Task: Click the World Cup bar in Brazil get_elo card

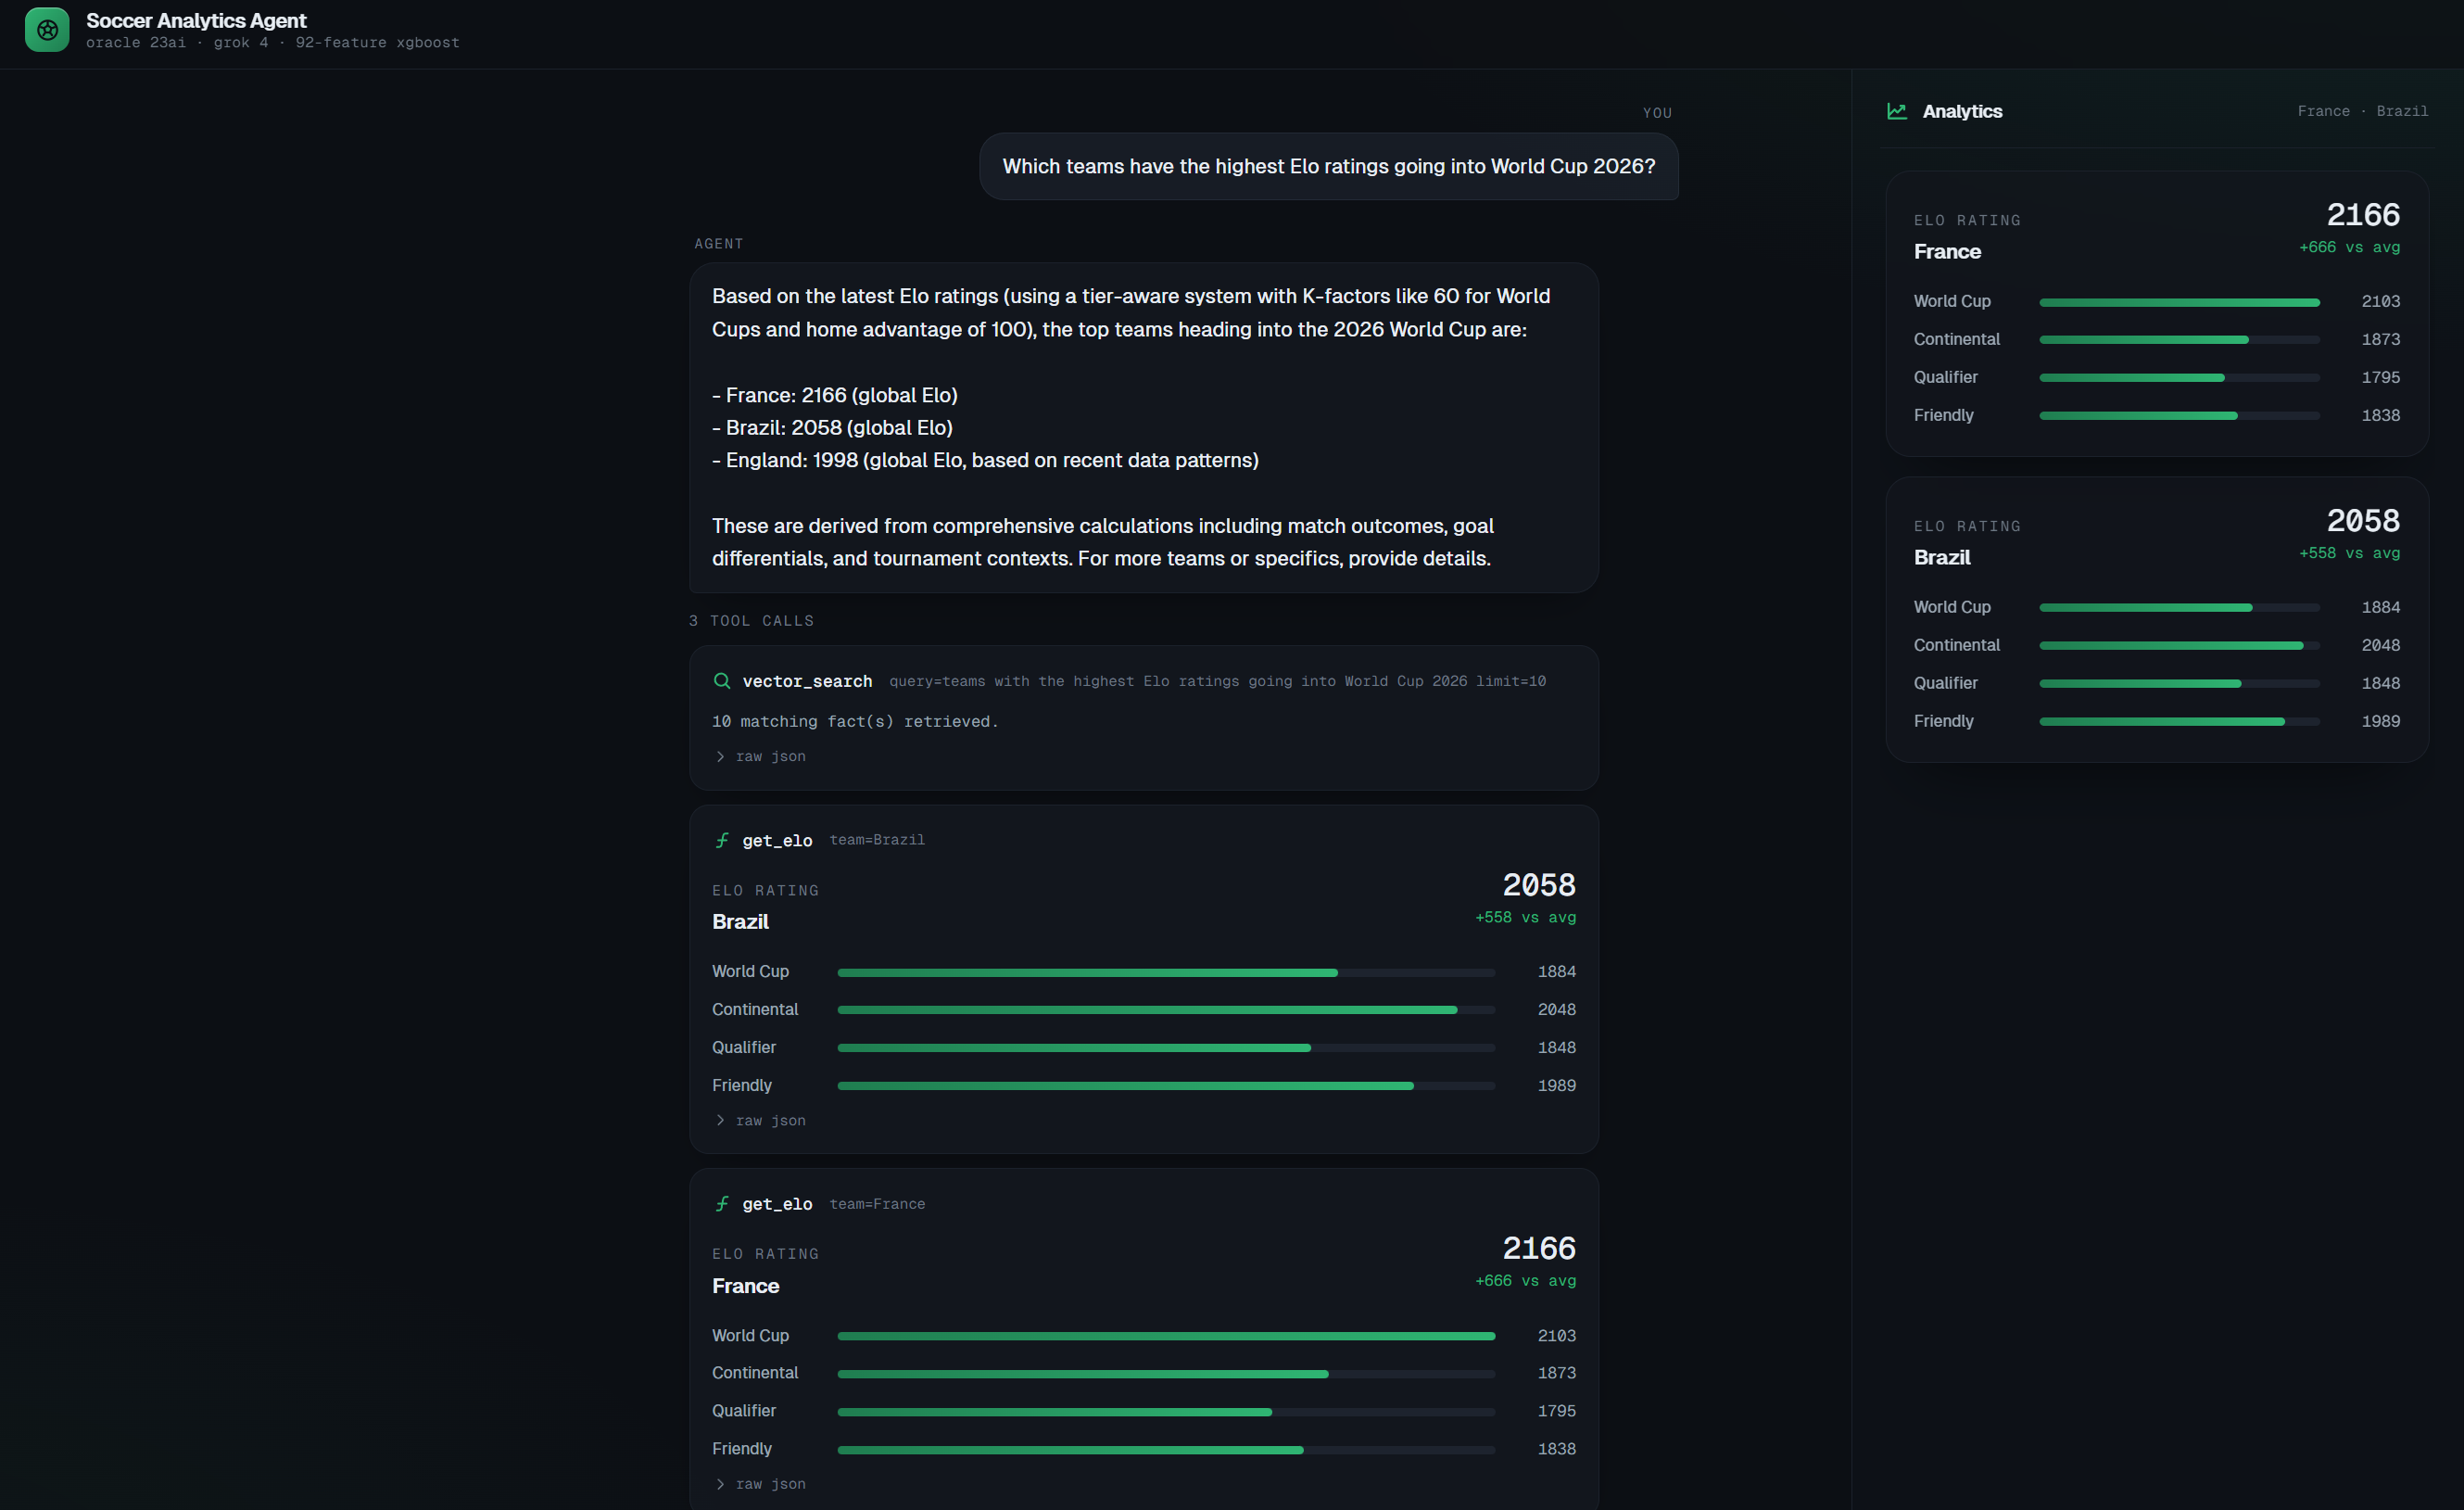Action: tap(1166, 972)
